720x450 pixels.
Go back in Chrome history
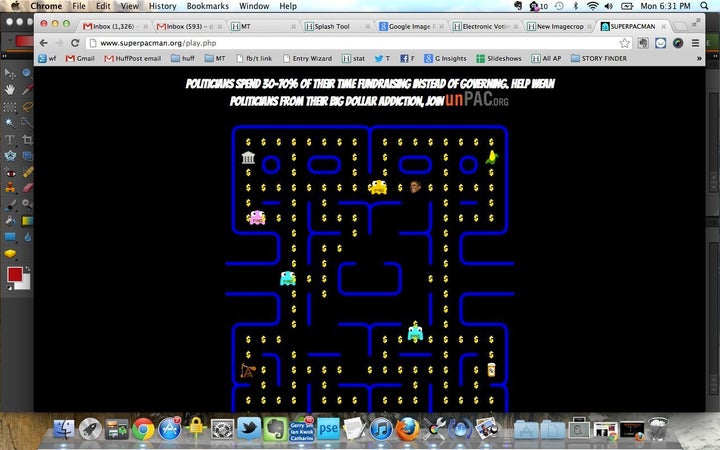coord(44,43)
